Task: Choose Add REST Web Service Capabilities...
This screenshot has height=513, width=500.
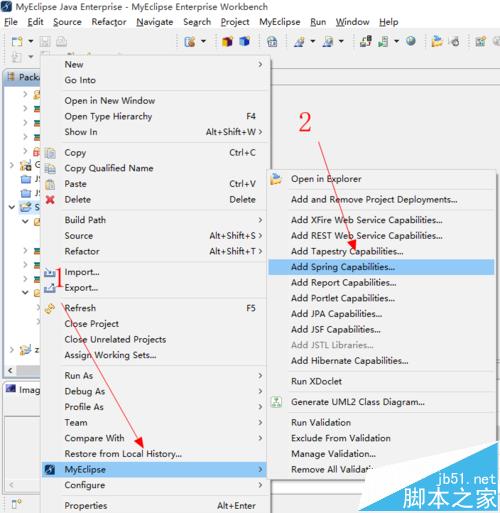Action: (x=381, y=236)
